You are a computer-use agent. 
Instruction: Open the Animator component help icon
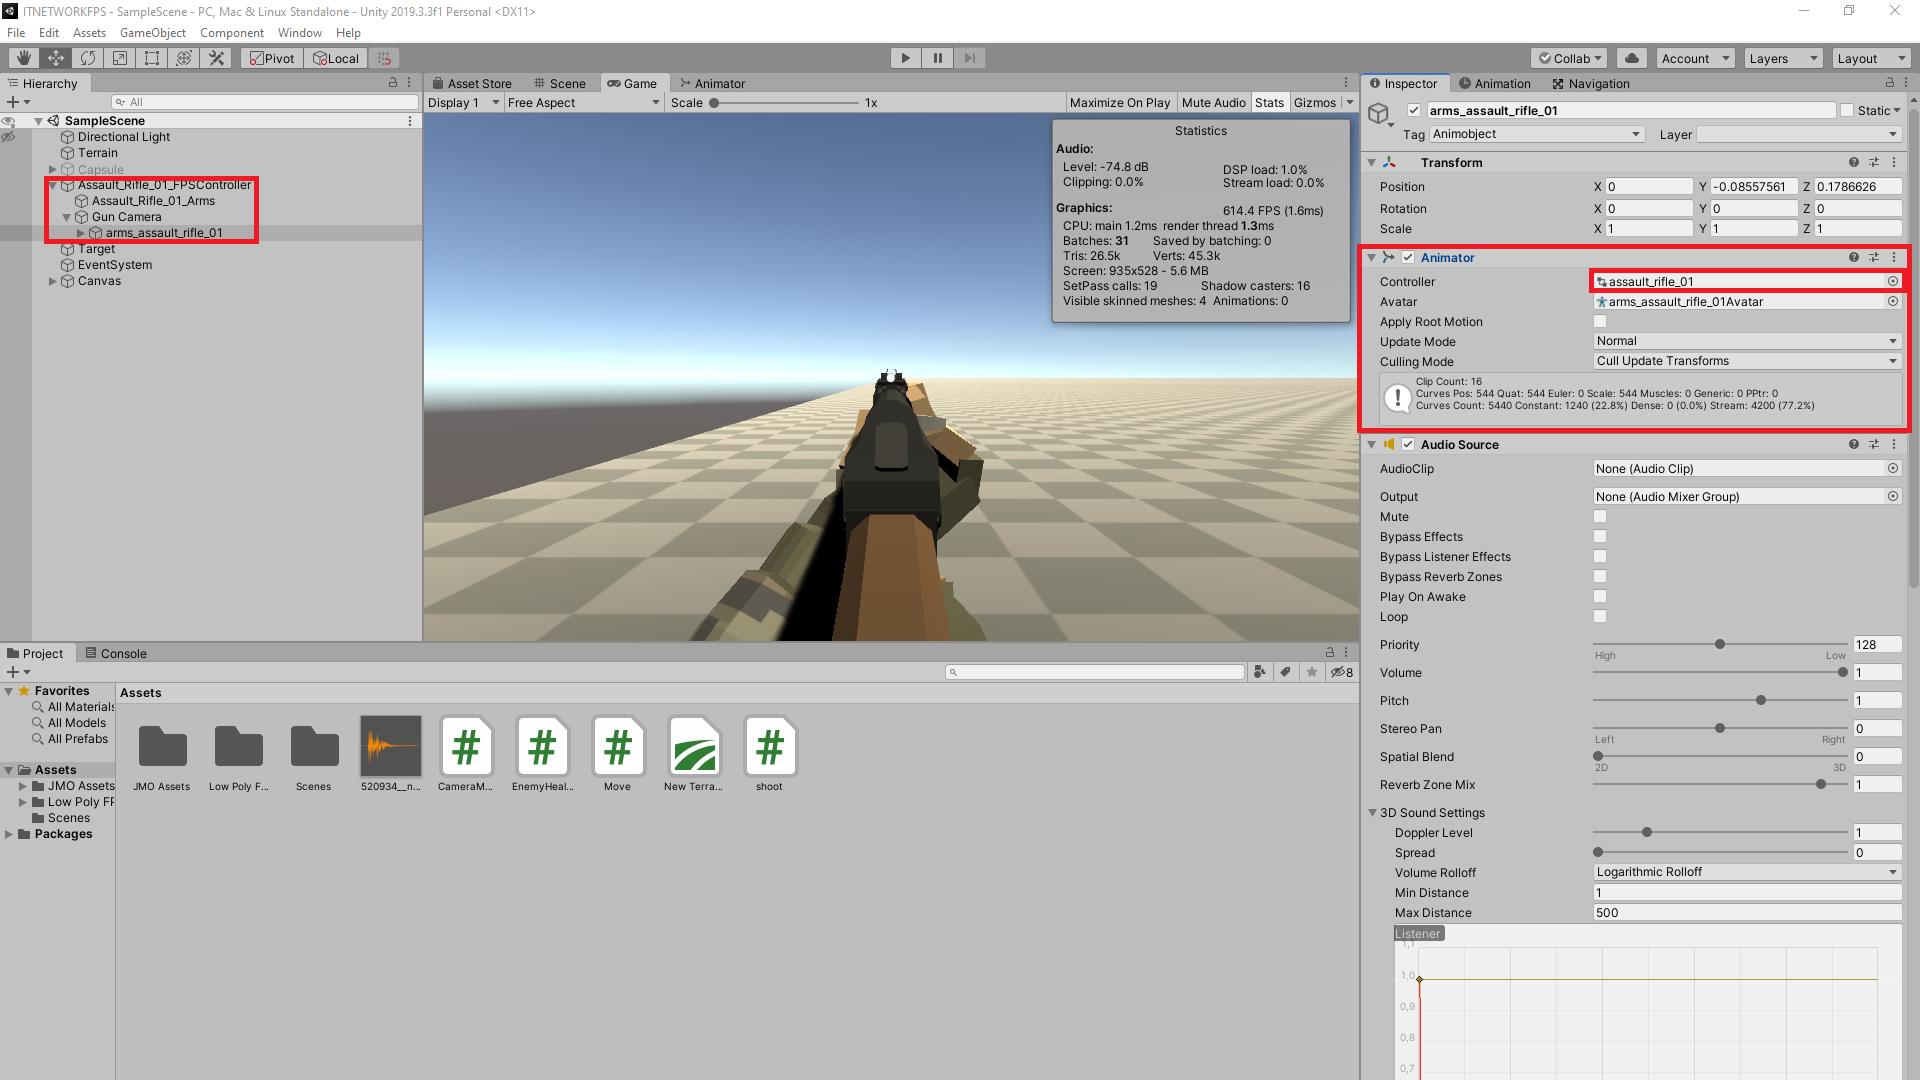(x=1854, y=257)
